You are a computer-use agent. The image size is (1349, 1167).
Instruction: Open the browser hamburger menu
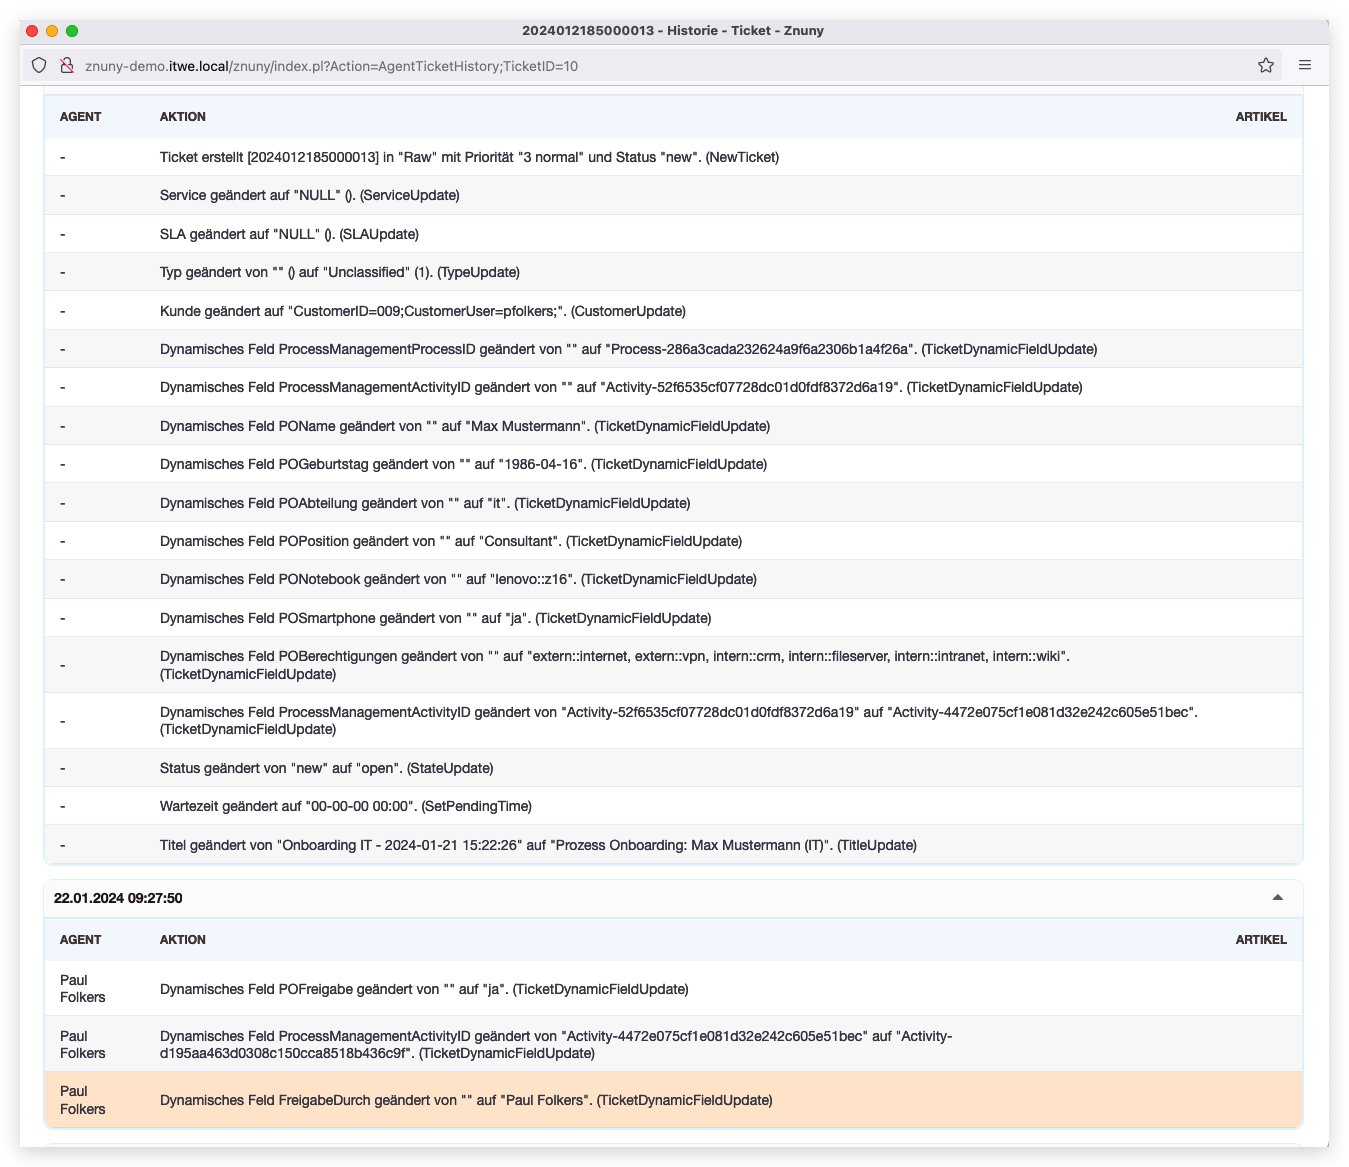1305,65
